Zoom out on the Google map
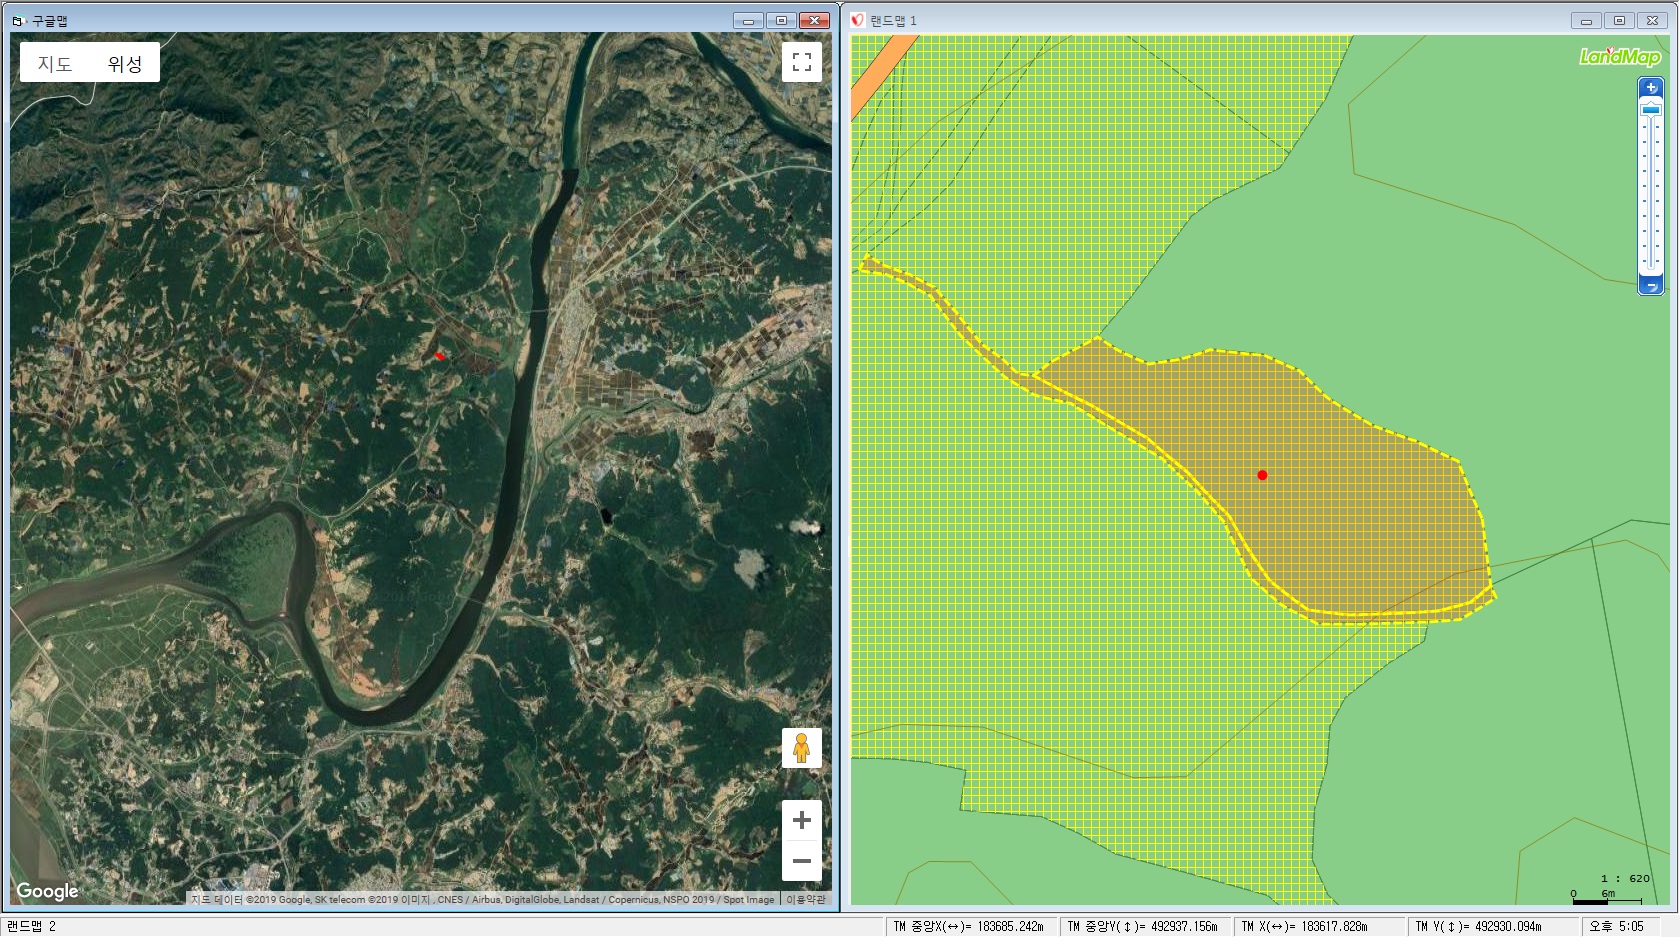The width and height of the screenshot is (1680, 937). [x=802, y=861]
